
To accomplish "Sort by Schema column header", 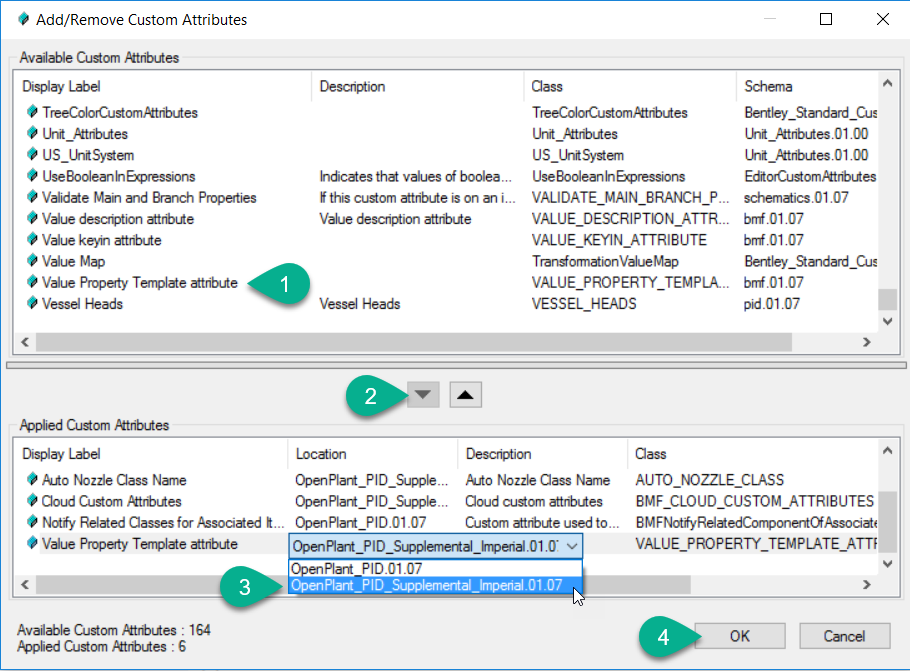I will coord(768,87).
